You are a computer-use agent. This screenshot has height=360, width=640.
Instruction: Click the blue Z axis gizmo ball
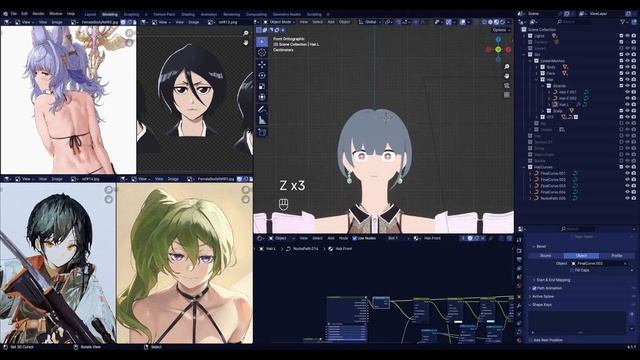point(498,40)
